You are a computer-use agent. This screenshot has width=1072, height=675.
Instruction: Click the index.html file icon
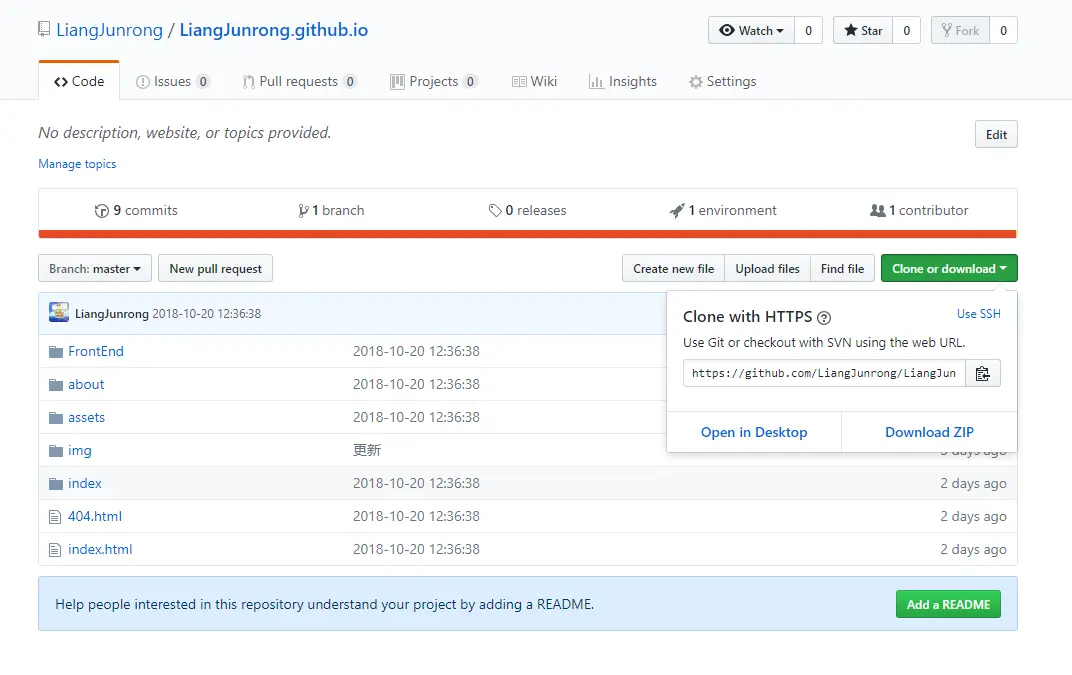[55, 550]
